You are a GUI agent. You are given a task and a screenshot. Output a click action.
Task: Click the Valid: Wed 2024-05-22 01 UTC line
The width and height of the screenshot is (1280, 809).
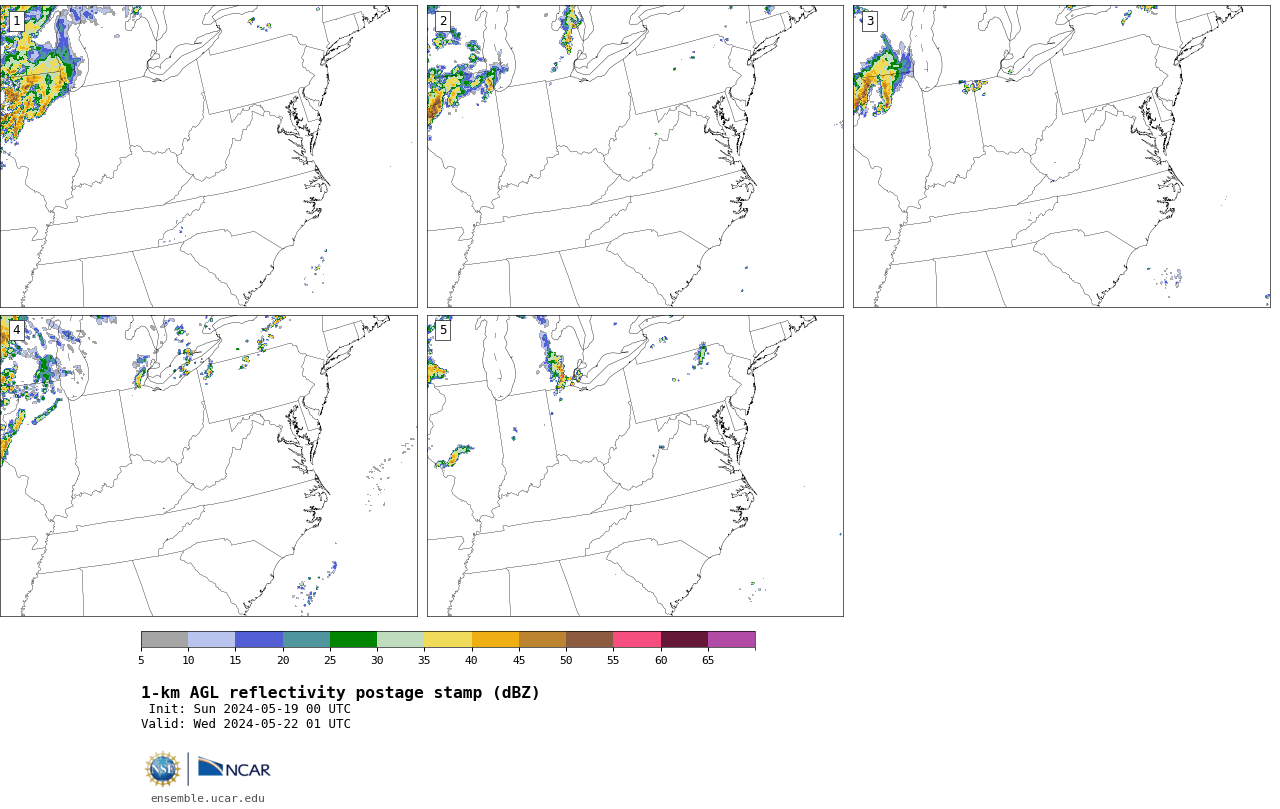click(246, 724)
